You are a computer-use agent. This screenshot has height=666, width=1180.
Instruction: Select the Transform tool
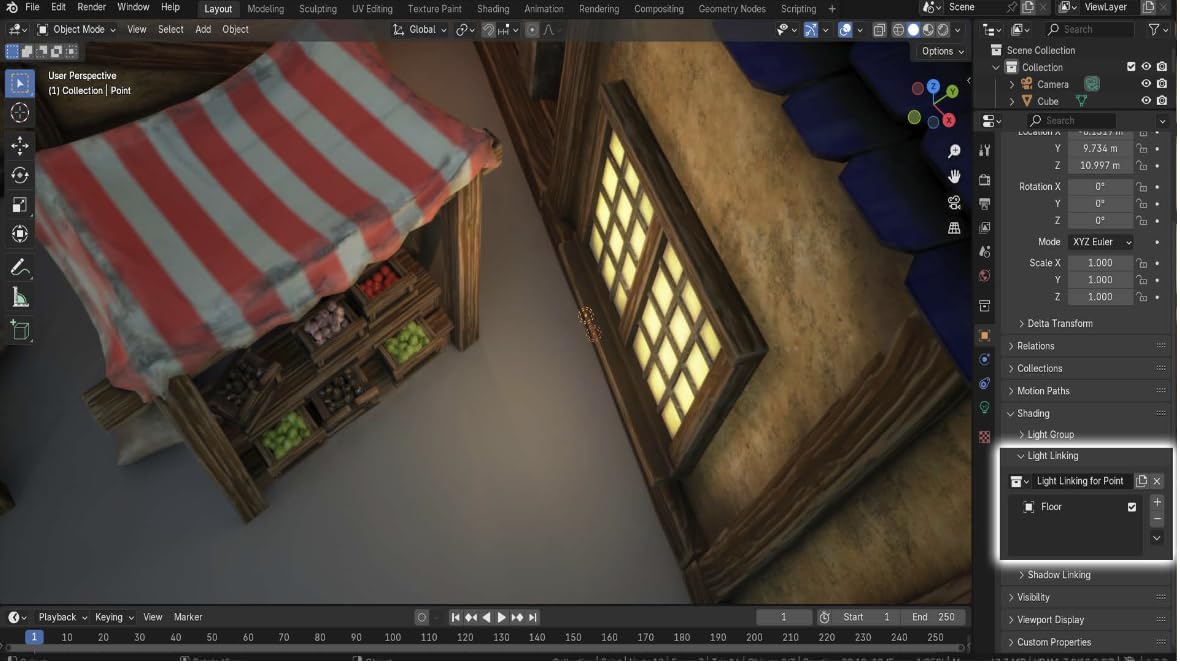pyautogui.click(x=20, y=235)
